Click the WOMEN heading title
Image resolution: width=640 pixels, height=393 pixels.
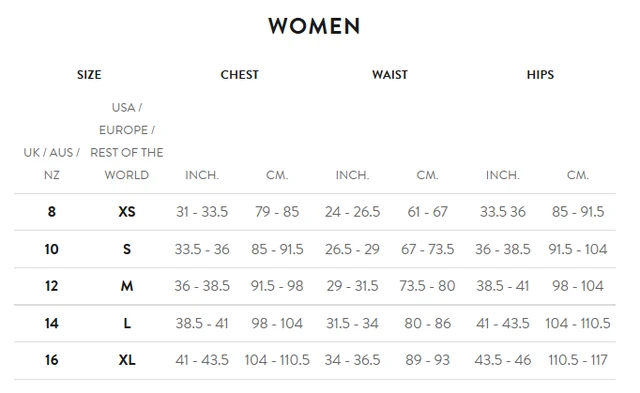click(x=314, y=26)
